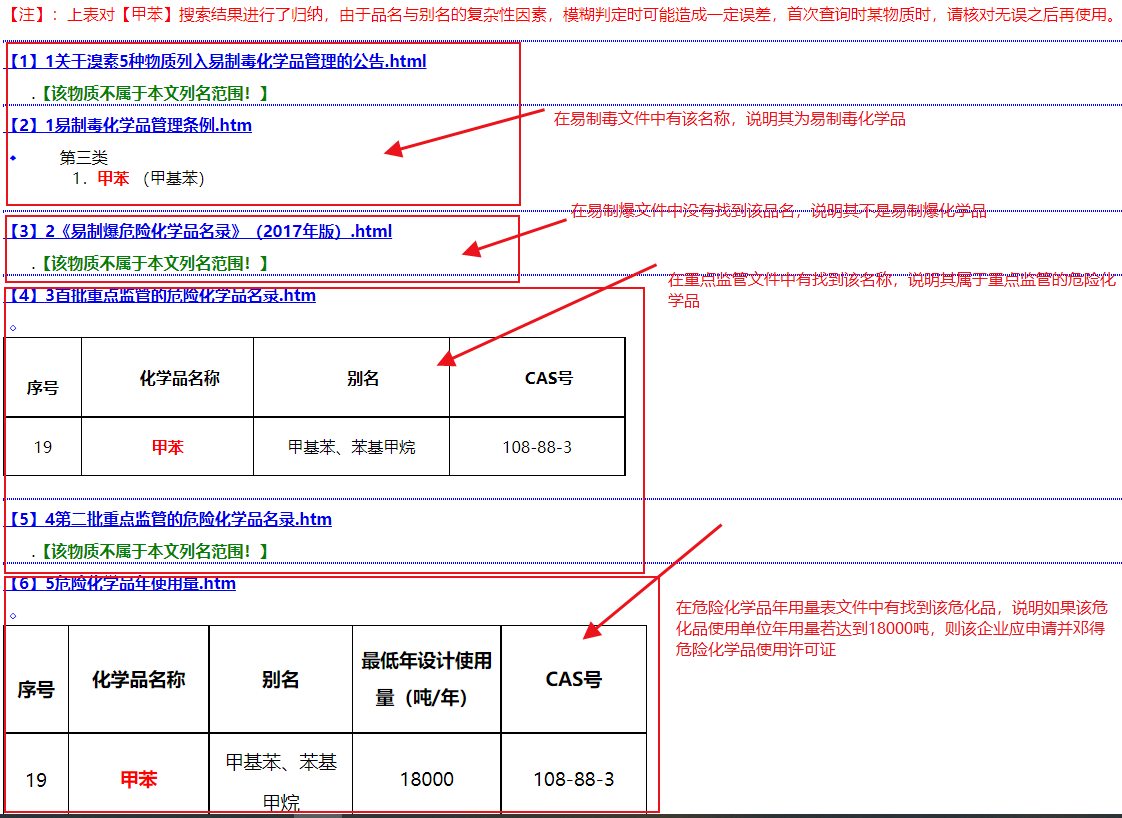Open the 关于溴素5种物质列入易制毒化学品管理的公告.html link
Screen dimensions: 1122x818
(218, 61)
